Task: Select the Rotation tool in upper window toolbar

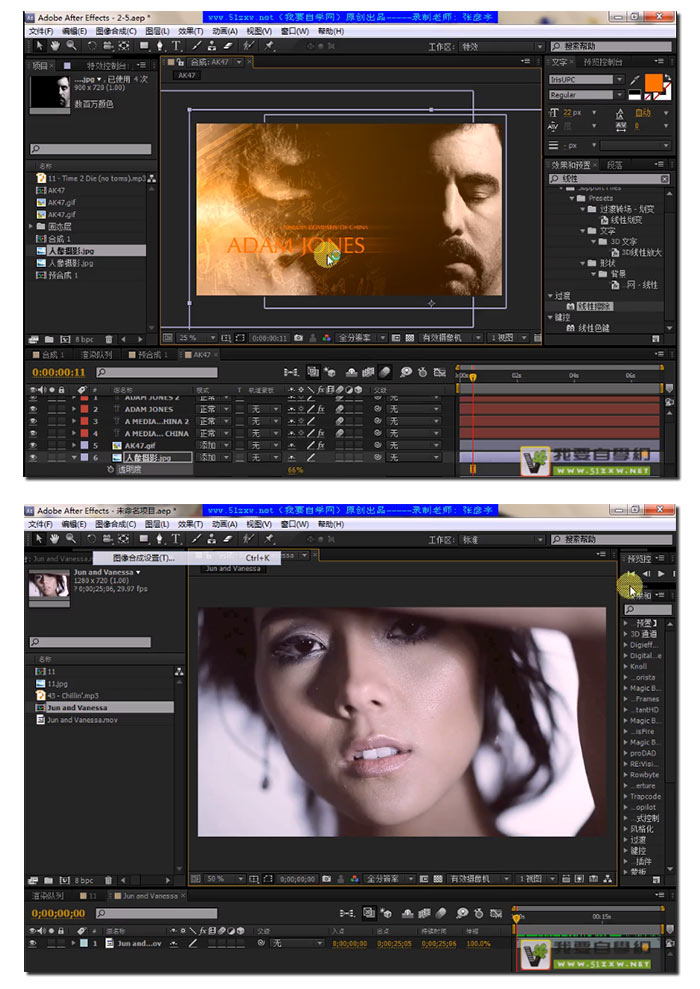Action: click(92, 45)
